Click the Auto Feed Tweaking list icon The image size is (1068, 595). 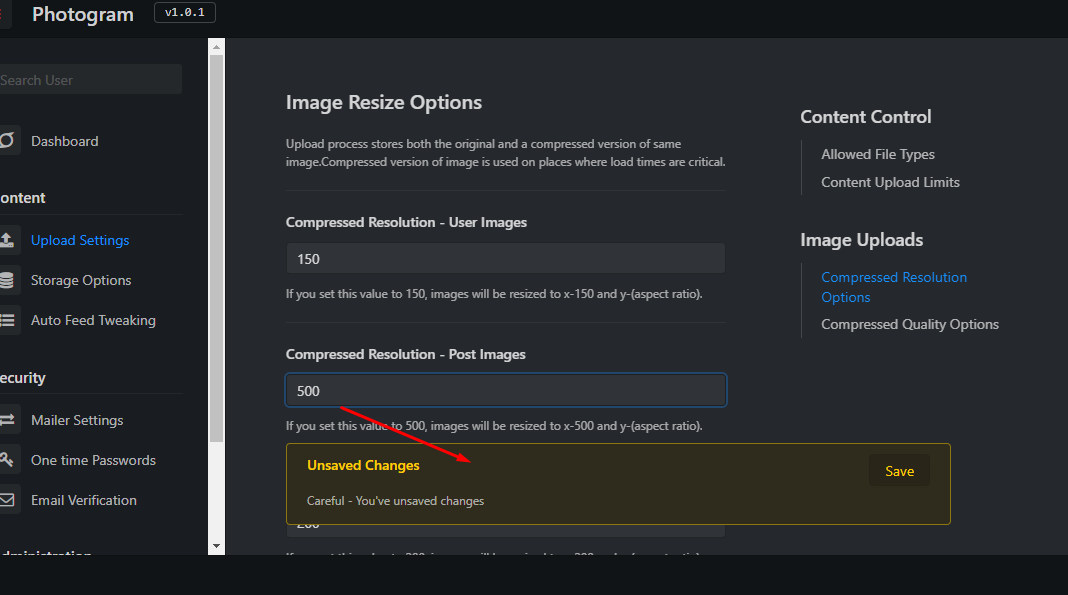click(7, 320)
